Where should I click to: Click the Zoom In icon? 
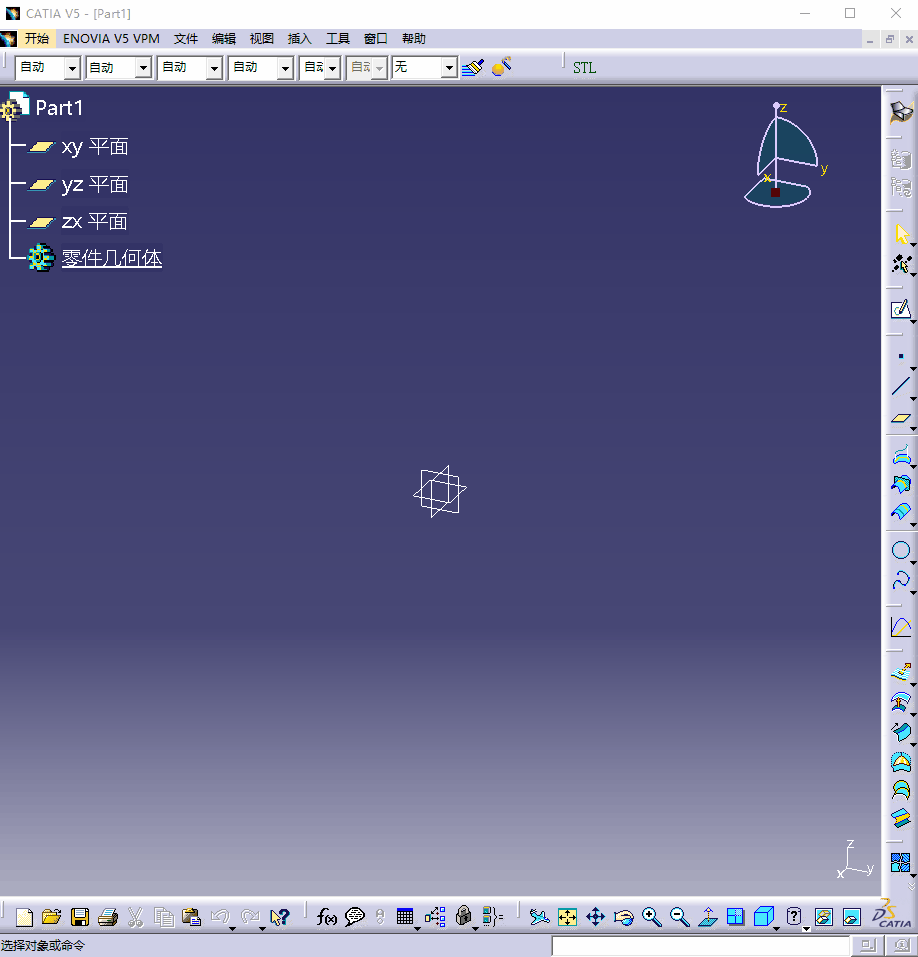pos(652,916)
